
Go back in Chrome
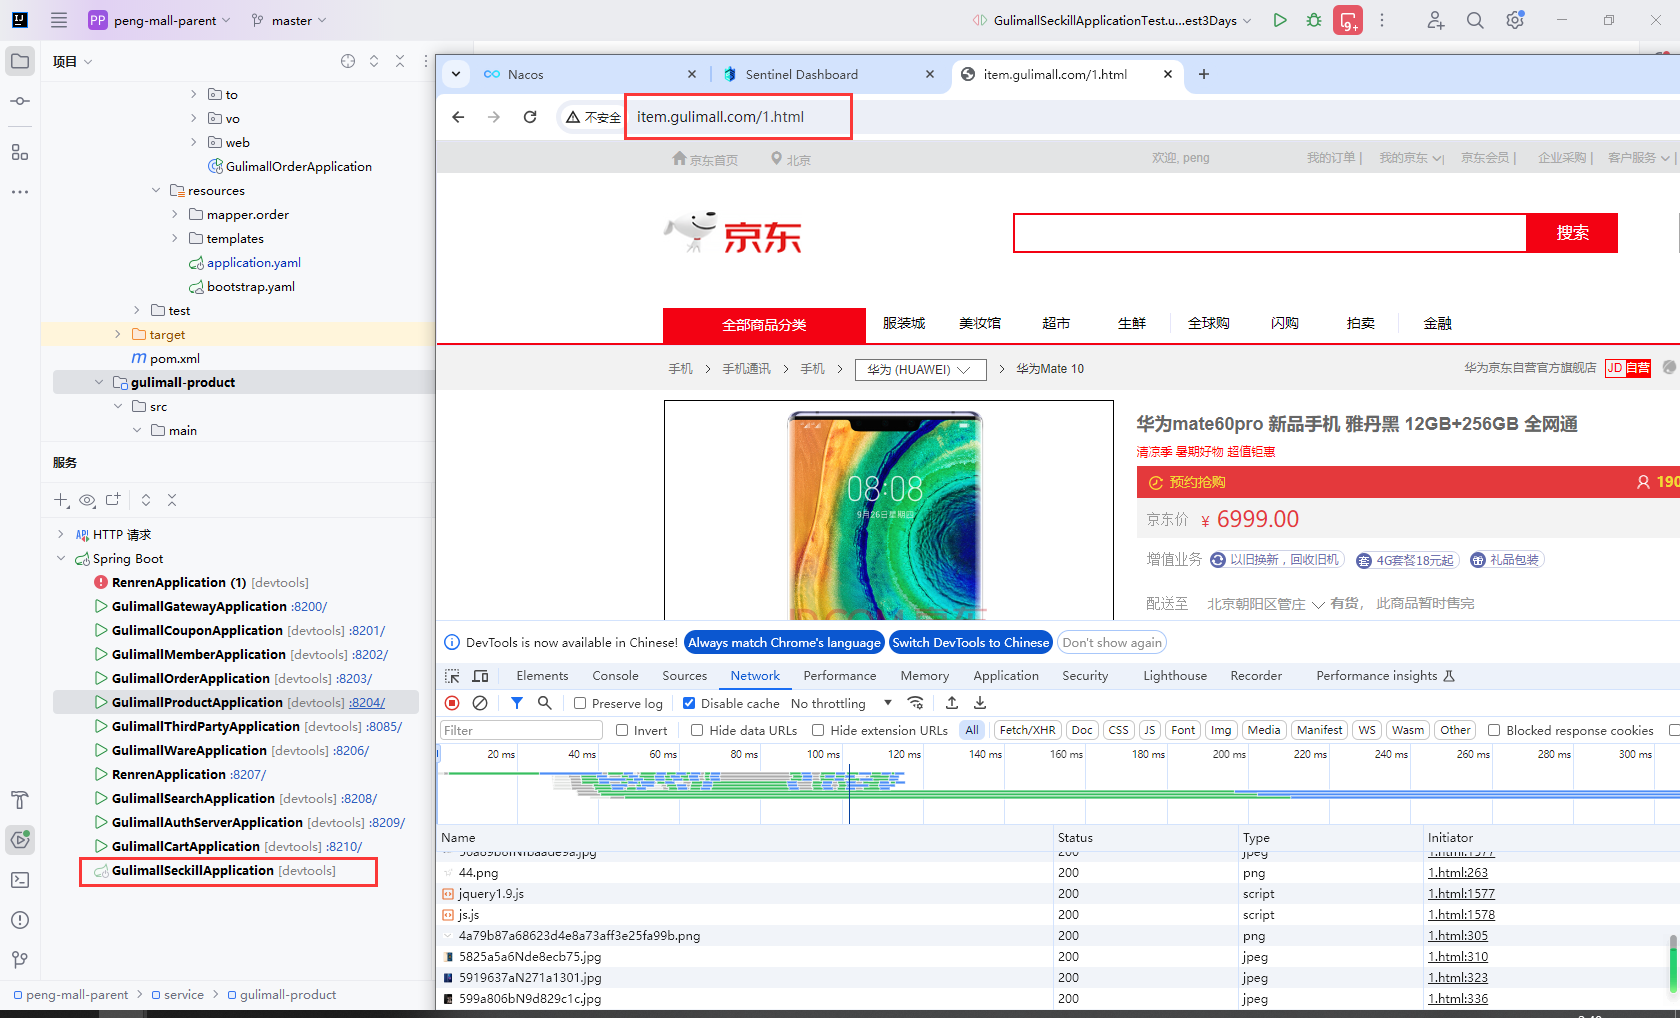[x=458, y=117]
